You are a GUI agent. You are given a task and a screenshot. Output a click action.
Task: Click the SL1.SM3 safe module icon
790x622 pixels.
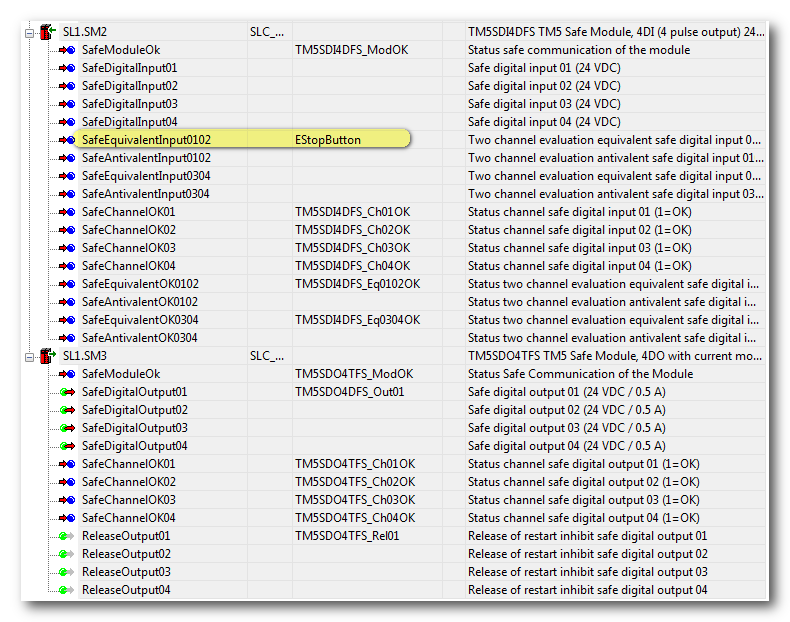[x=47, y=356]
